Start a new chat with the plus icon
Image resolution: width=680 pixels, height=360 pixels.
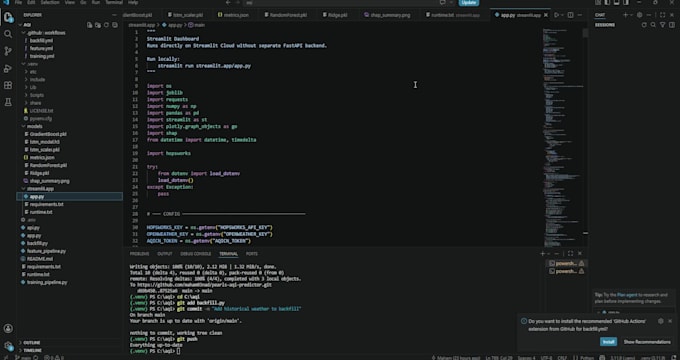coord(625,15)
